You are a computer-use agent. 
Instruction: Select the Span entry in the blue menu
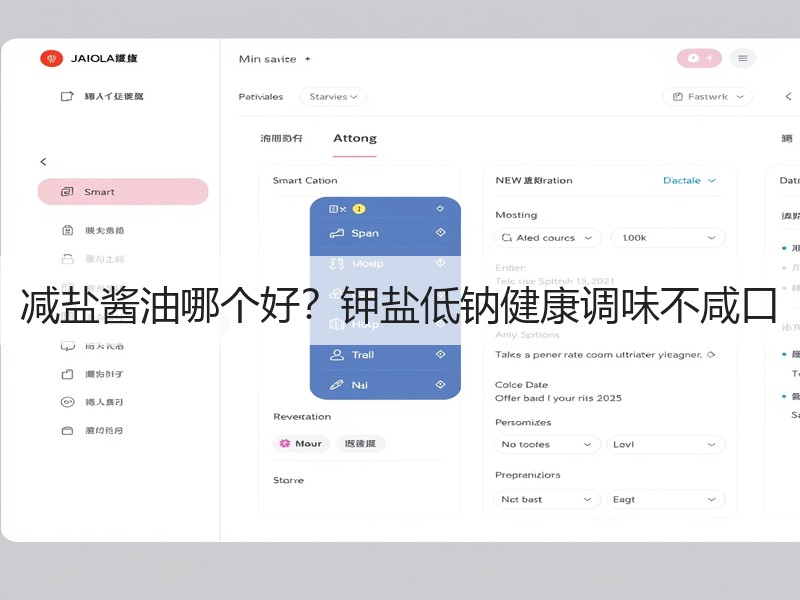coord(385,233)
